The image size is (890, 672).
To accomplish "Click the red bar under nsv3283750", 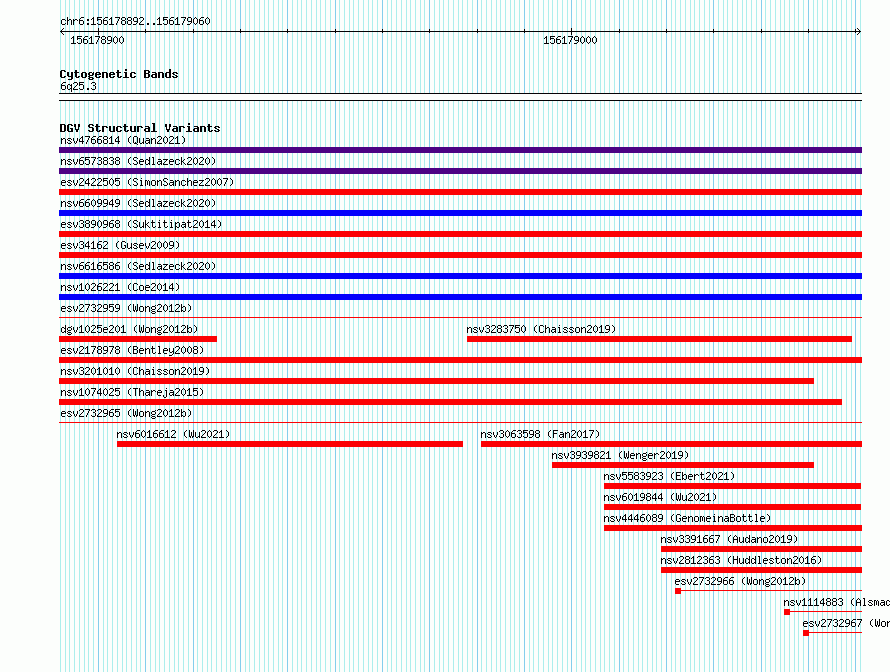I will (660, 339).
